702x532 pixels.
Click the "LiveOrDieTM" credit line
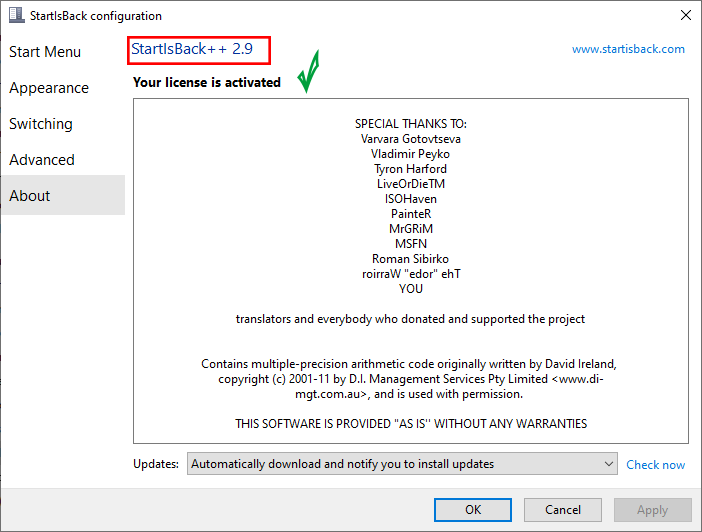411,184
